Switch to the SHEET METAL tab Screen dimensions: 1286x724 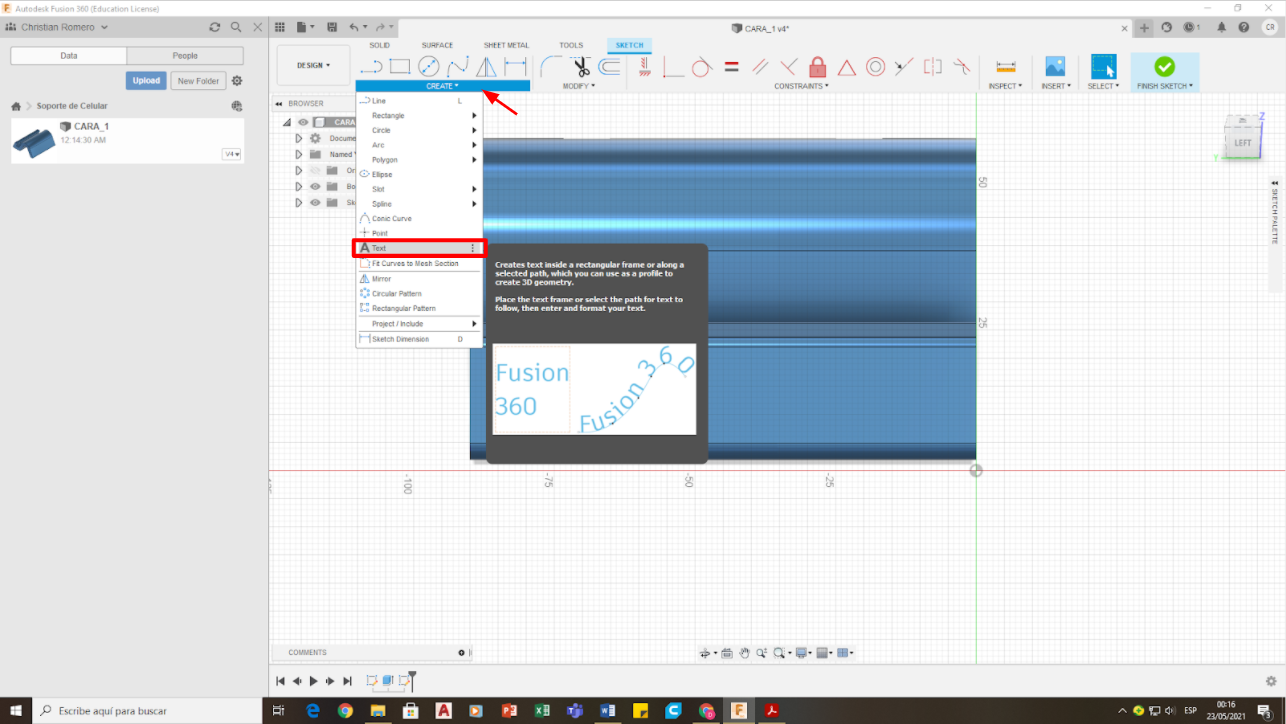pos(506,45)
